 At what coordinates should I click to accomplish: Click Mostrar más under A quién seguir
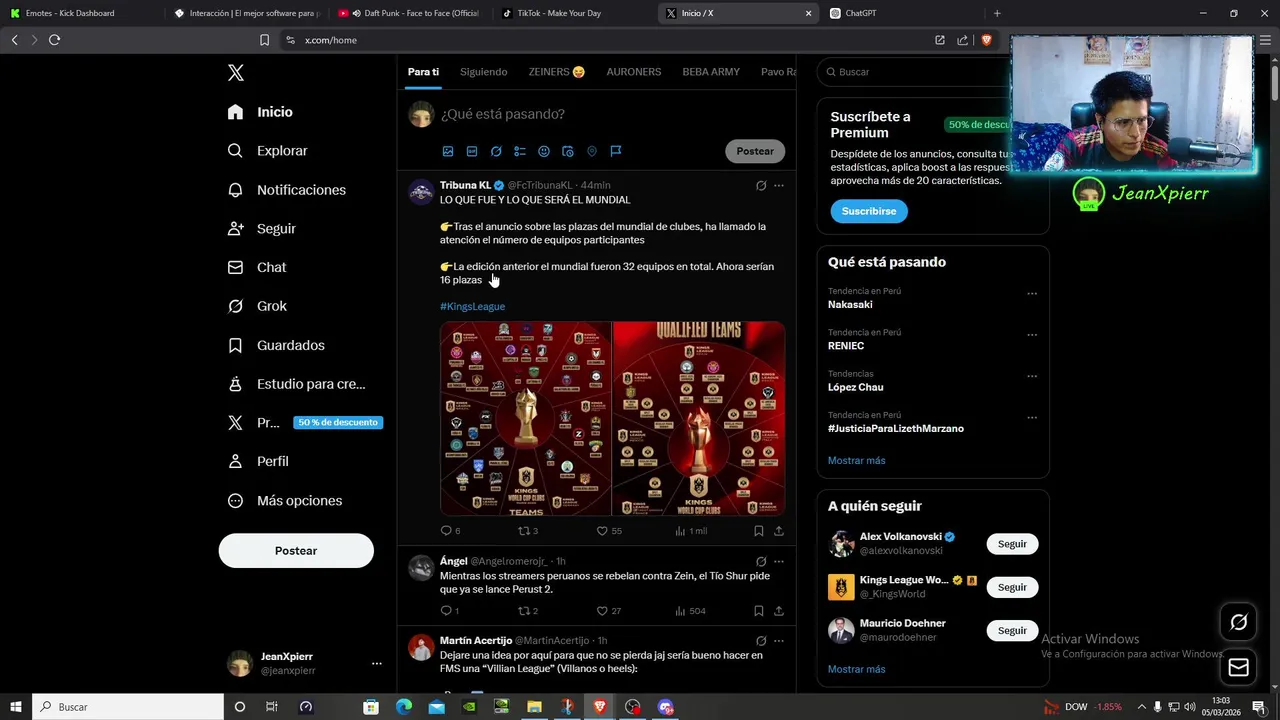pyautogui.click(x=857, y=670)
